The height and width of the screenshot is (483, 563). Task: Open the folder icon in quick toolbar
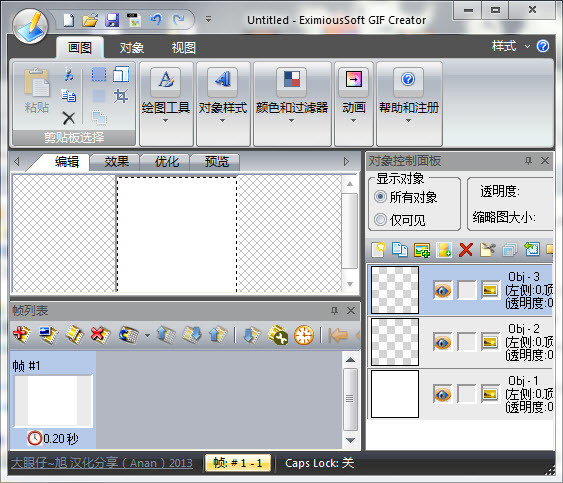tap(90, 20)
